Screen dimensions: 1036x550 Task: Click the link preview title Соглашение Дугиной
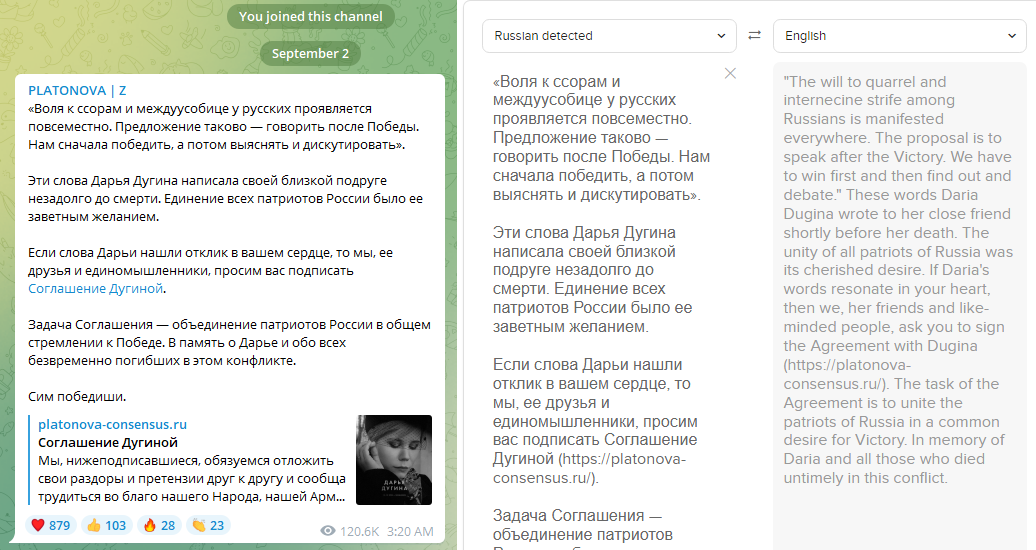click(x=108, y=442)
